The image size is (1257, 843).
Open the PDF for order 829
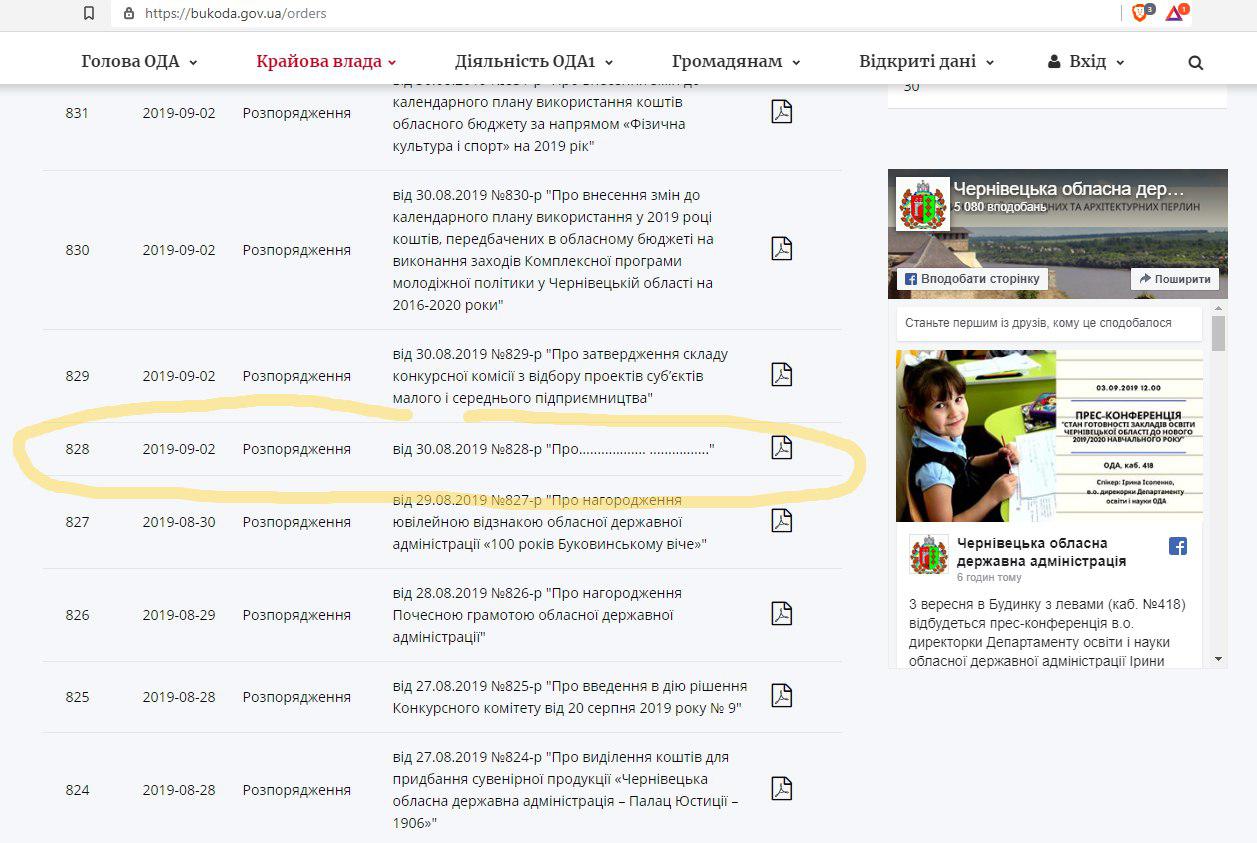(x=781, y=375)
